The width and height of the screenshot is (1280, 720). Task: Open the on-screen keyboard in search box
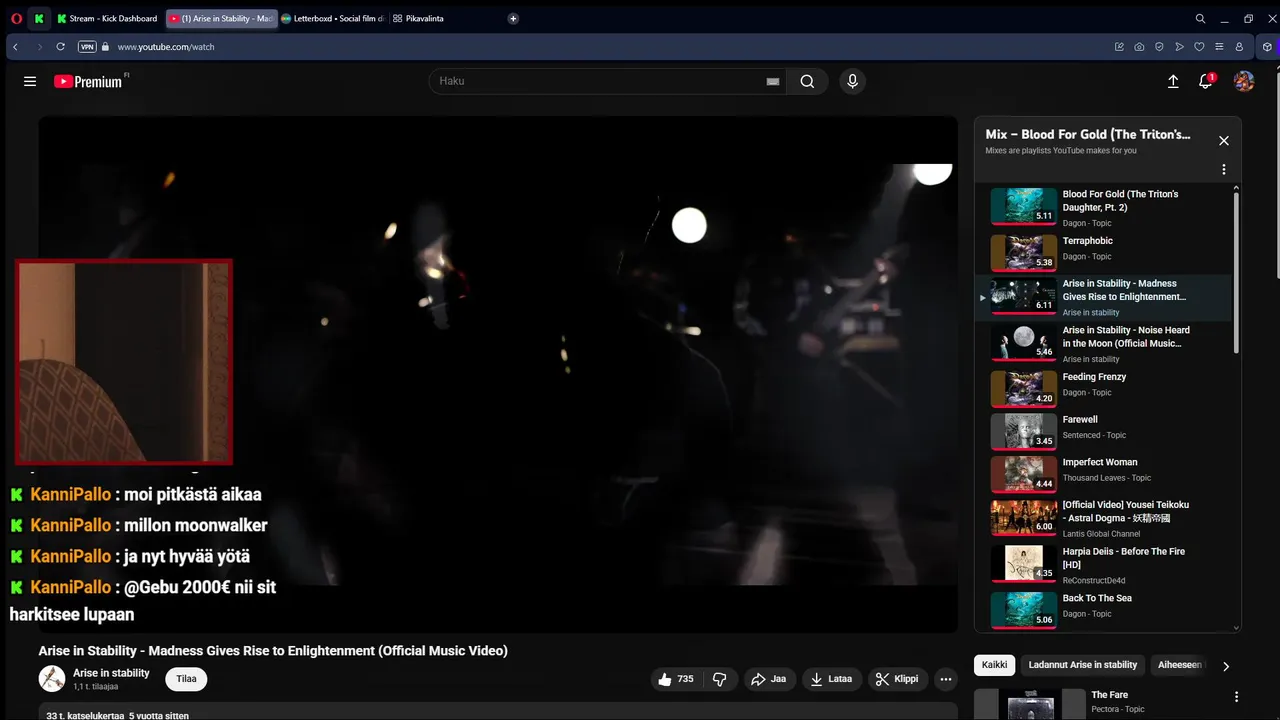point(772,82)
